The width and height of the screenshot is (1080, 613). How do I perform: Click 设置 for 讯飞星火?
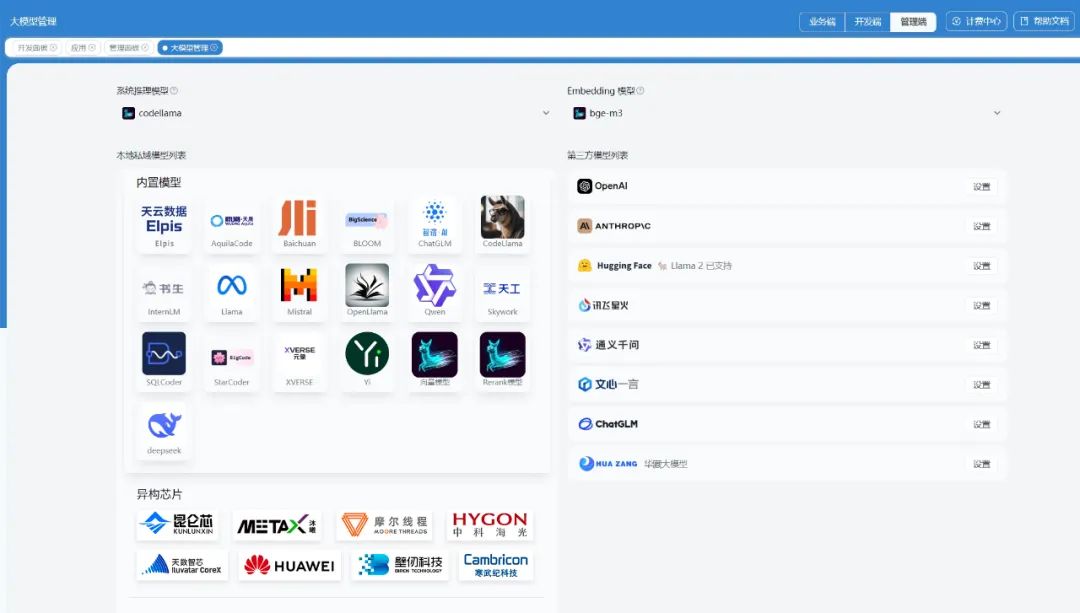click(x=982, y=305)
